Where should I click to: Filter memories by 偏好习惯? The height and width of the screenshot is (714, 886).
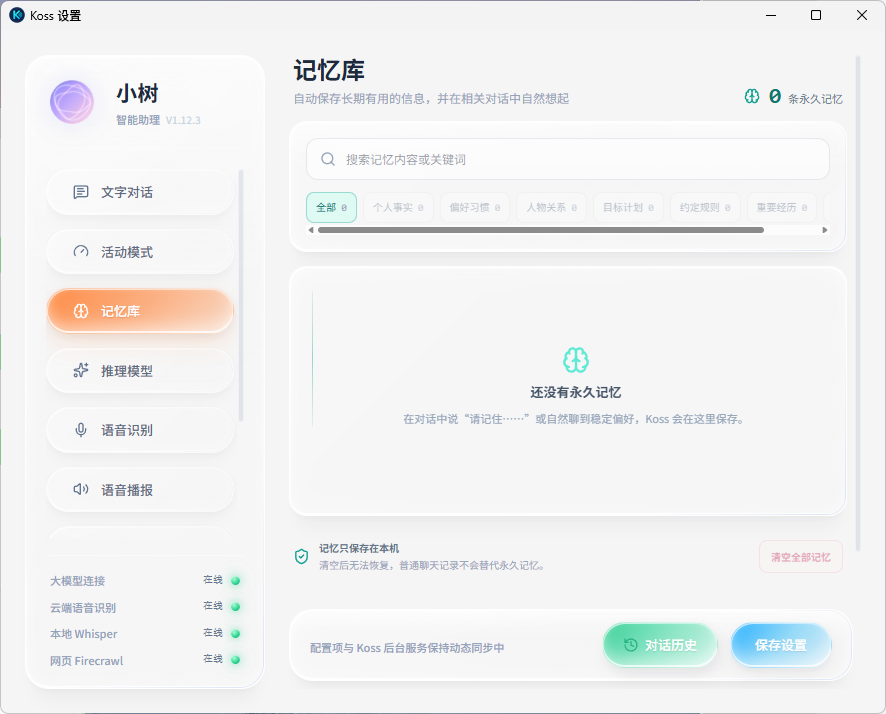click(x=475, y=207)
